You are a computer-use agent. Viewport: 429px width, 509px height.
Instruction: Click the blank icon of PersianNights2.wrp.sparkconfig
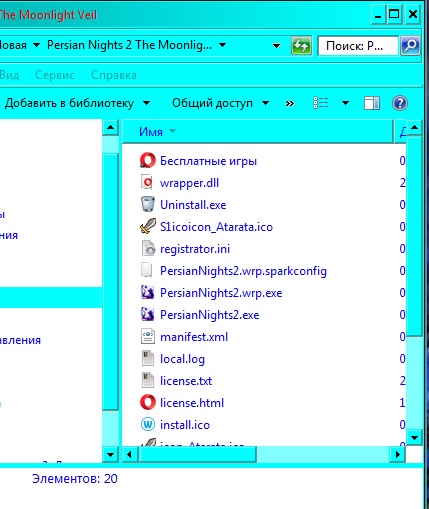[147, 270]
